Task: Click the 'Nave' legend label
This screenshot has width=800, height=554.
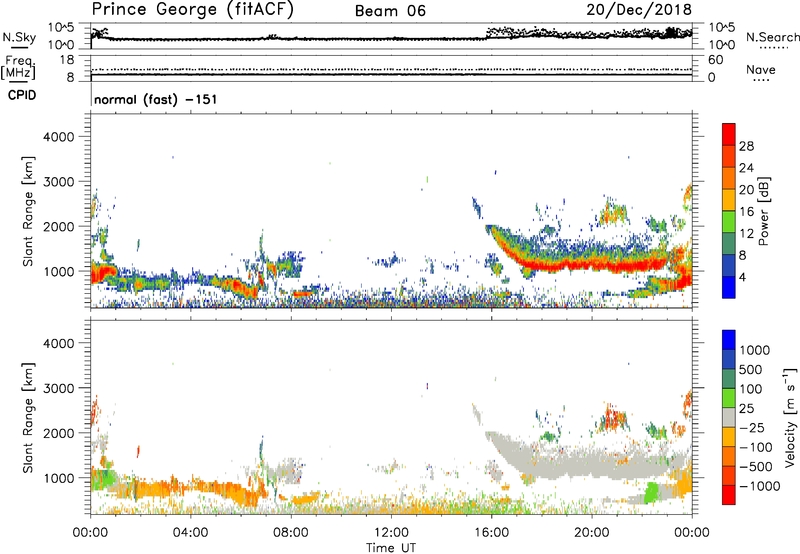Action: coord(761,69)
